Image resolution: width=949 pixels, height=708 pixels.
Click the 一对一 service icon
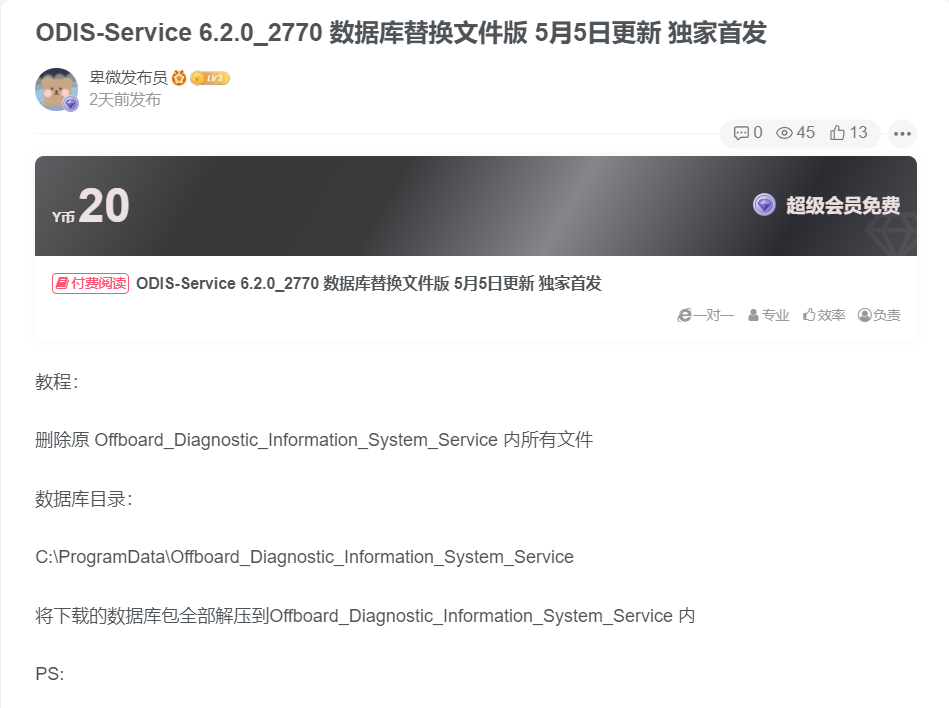705,315
